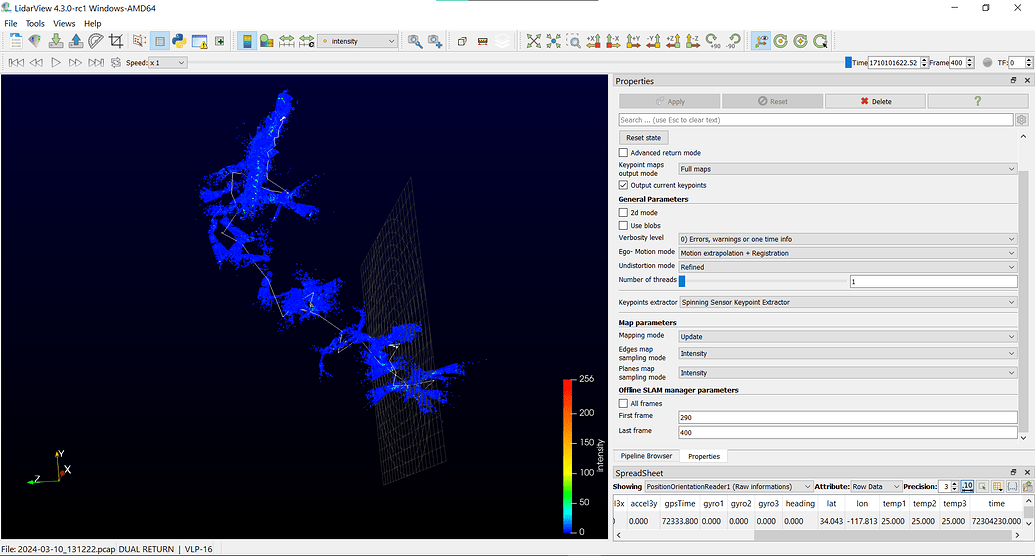Click the Properties help question mark button
Viewport: 1035px width, 556px height.
tap(978, 101)
